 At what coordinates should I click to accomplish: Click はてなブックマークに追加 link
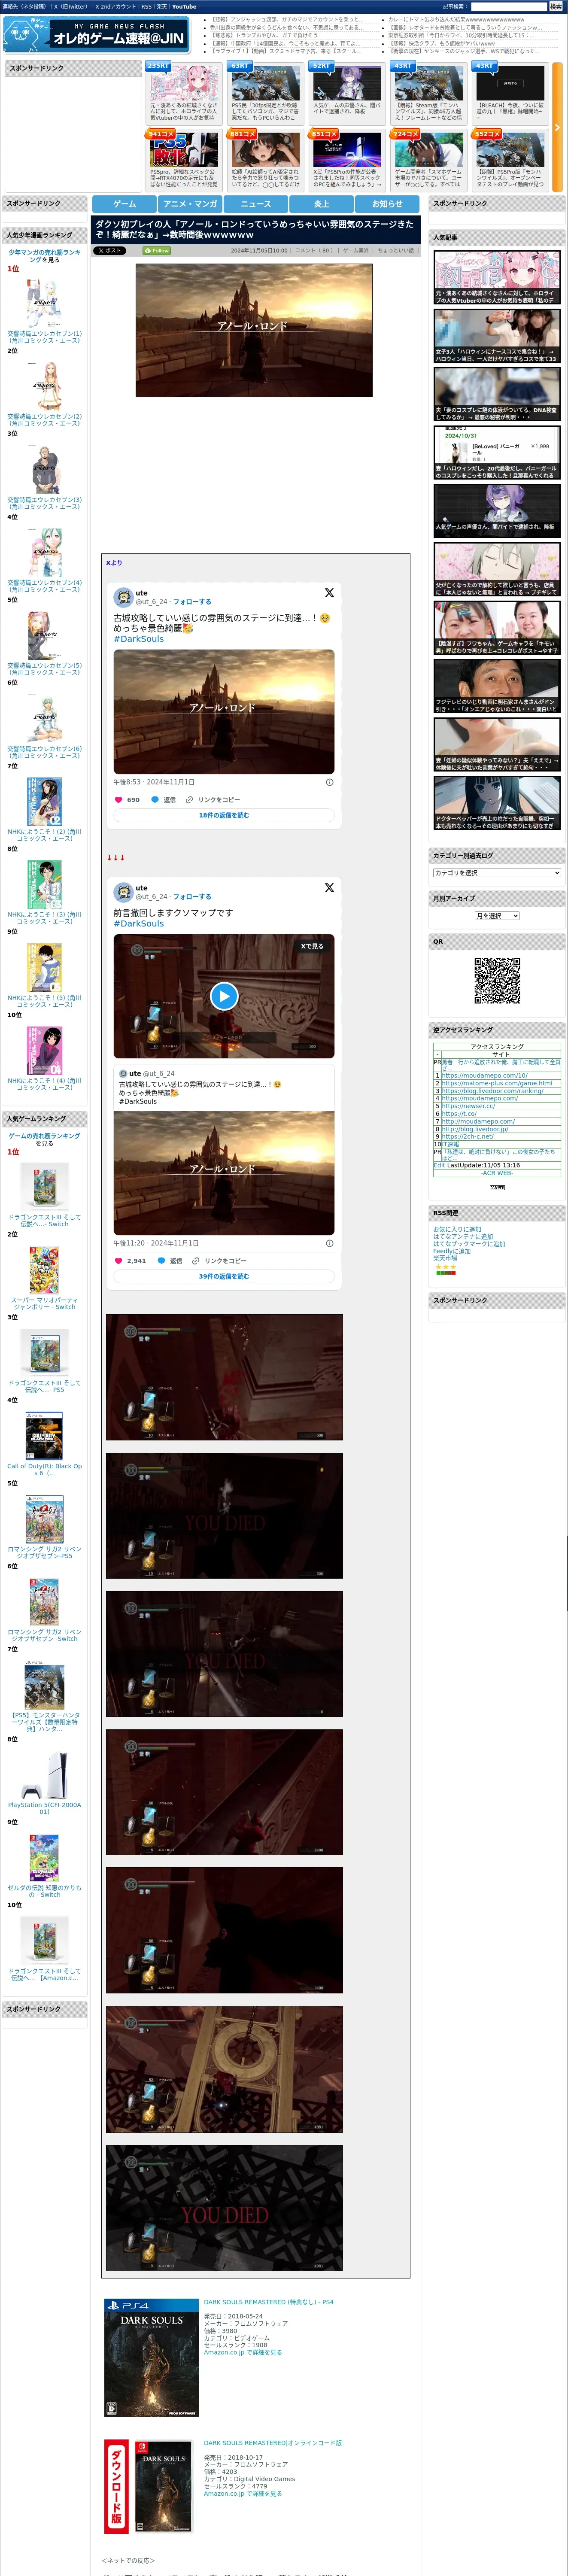469,1244
